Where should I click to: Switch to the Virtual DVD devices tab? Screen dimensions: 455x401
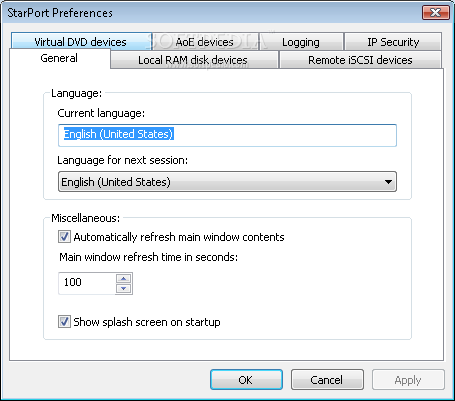click(x=81, y=41)
